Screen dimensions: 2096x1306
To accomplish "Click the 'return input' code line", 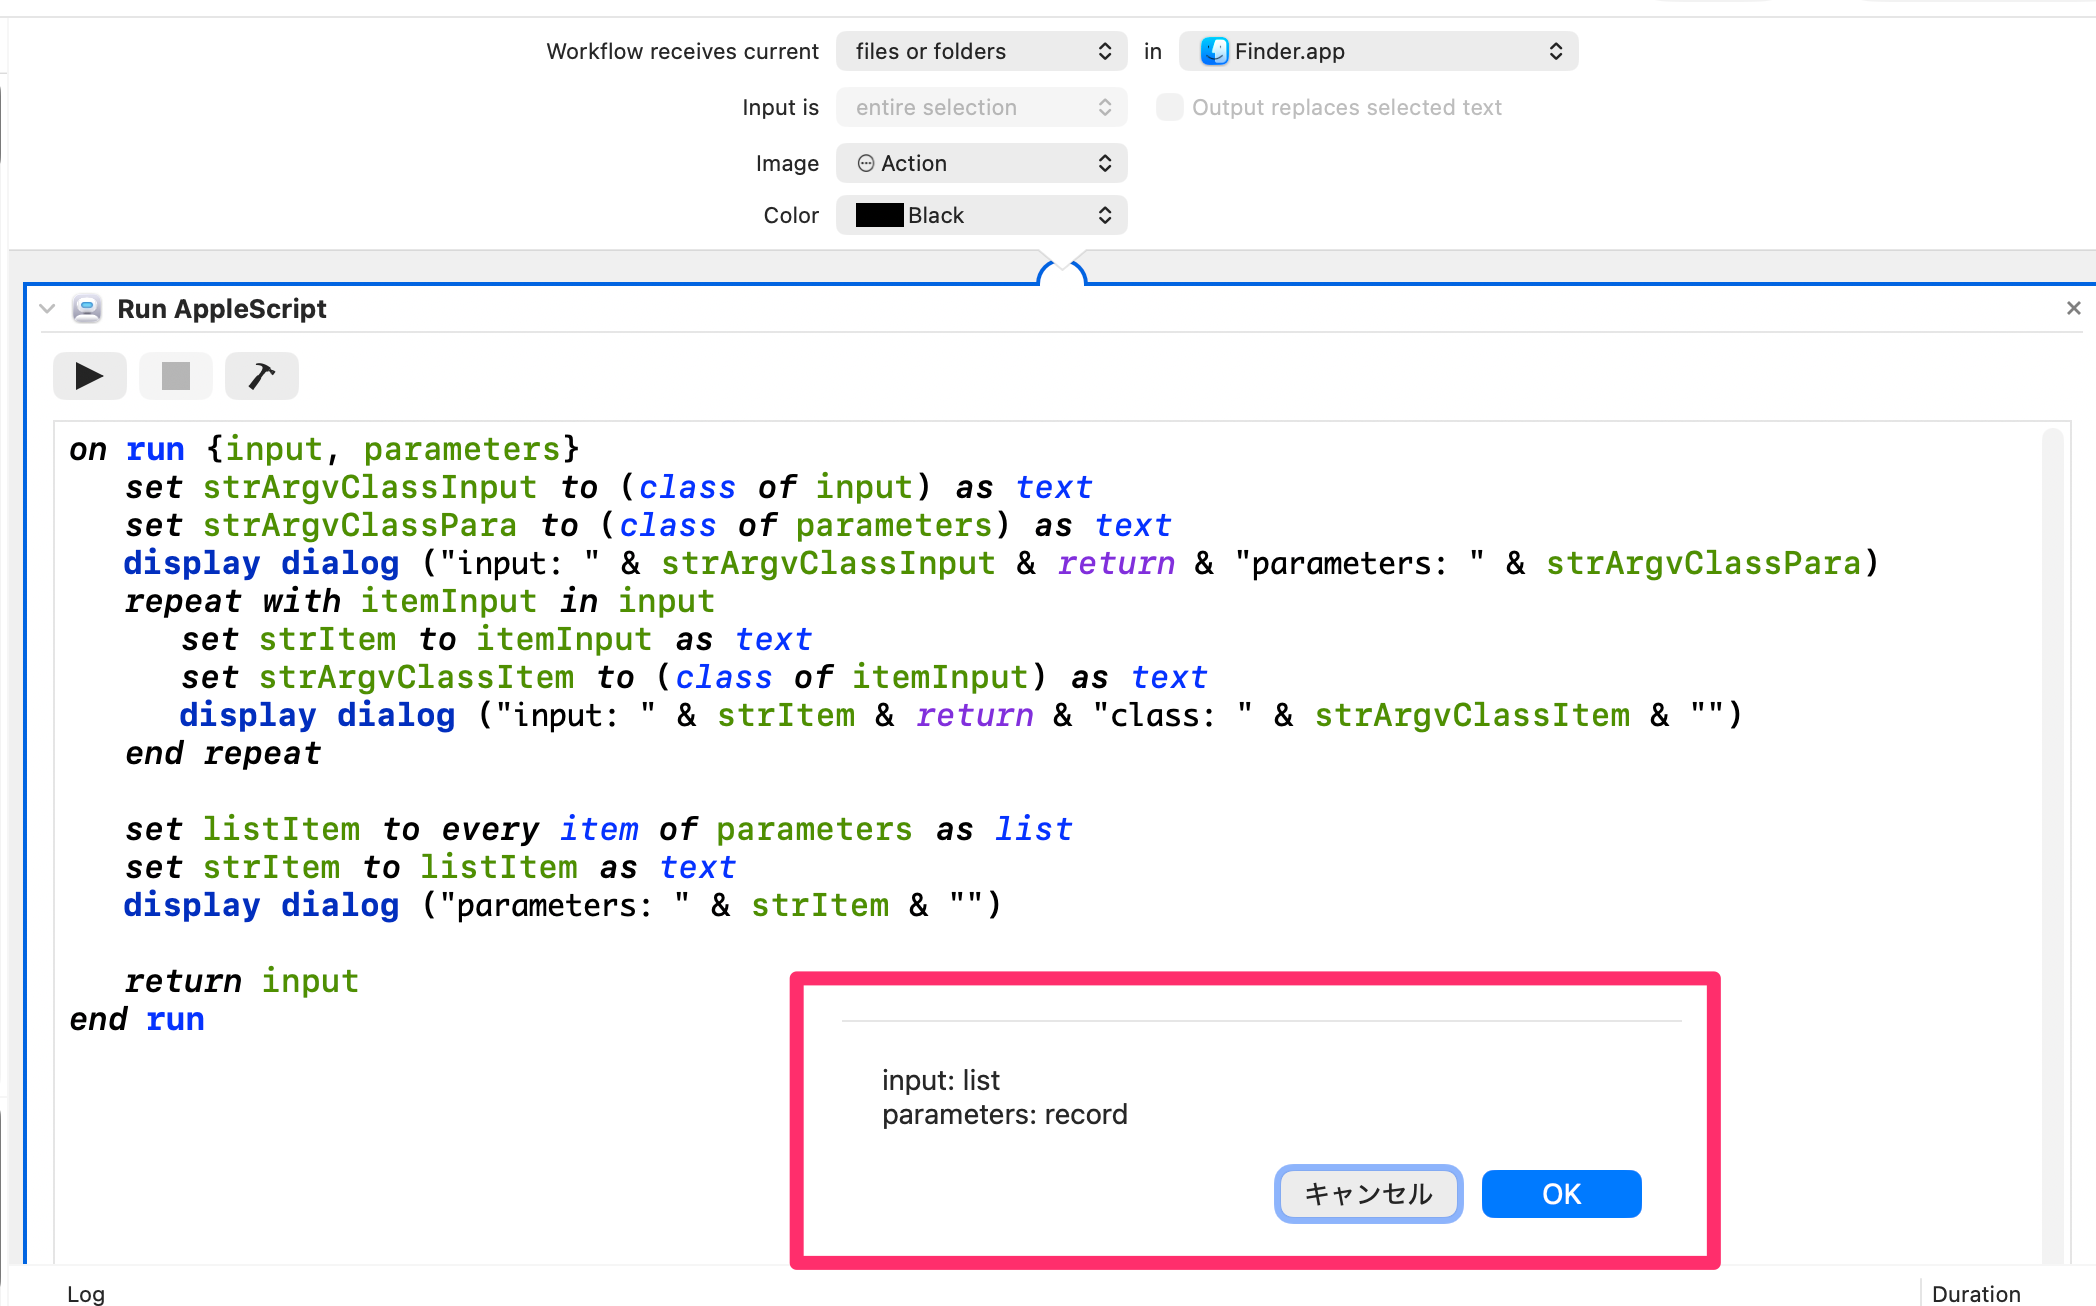I will [241, 981].
